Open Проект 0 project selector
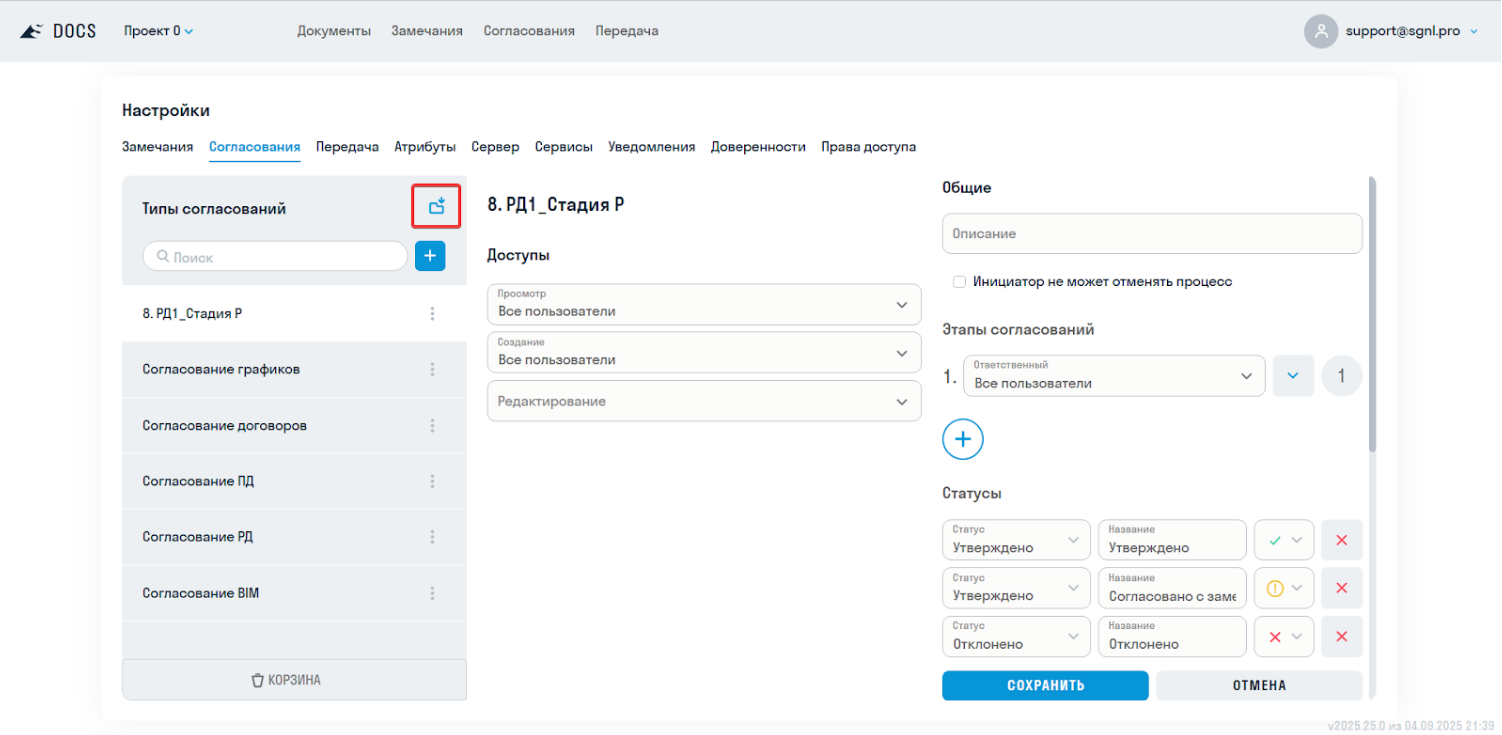Viewport: 1502px width, 735px height. 158,31
